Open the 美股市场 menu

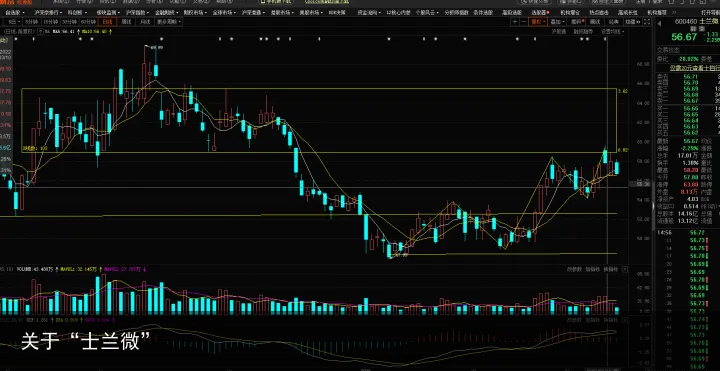(x=311, y=12)
